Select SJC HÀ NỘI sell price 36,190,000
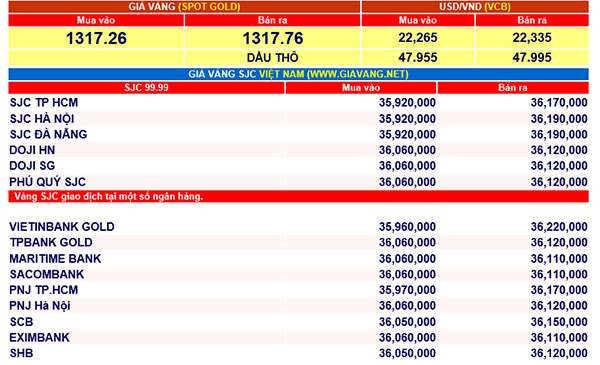This screenshot has height=365, width=600. click(559, 119)
